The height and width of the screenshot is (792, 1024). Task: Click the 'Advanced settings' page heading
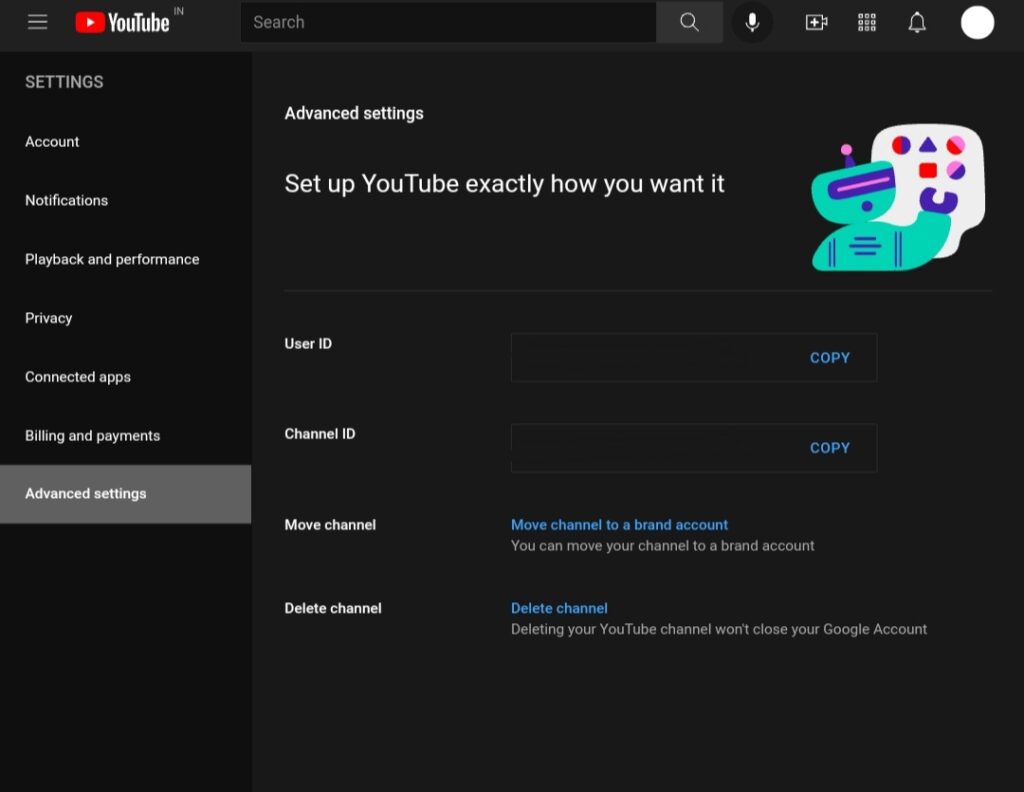pyautogui.click(x=354, y=114)
